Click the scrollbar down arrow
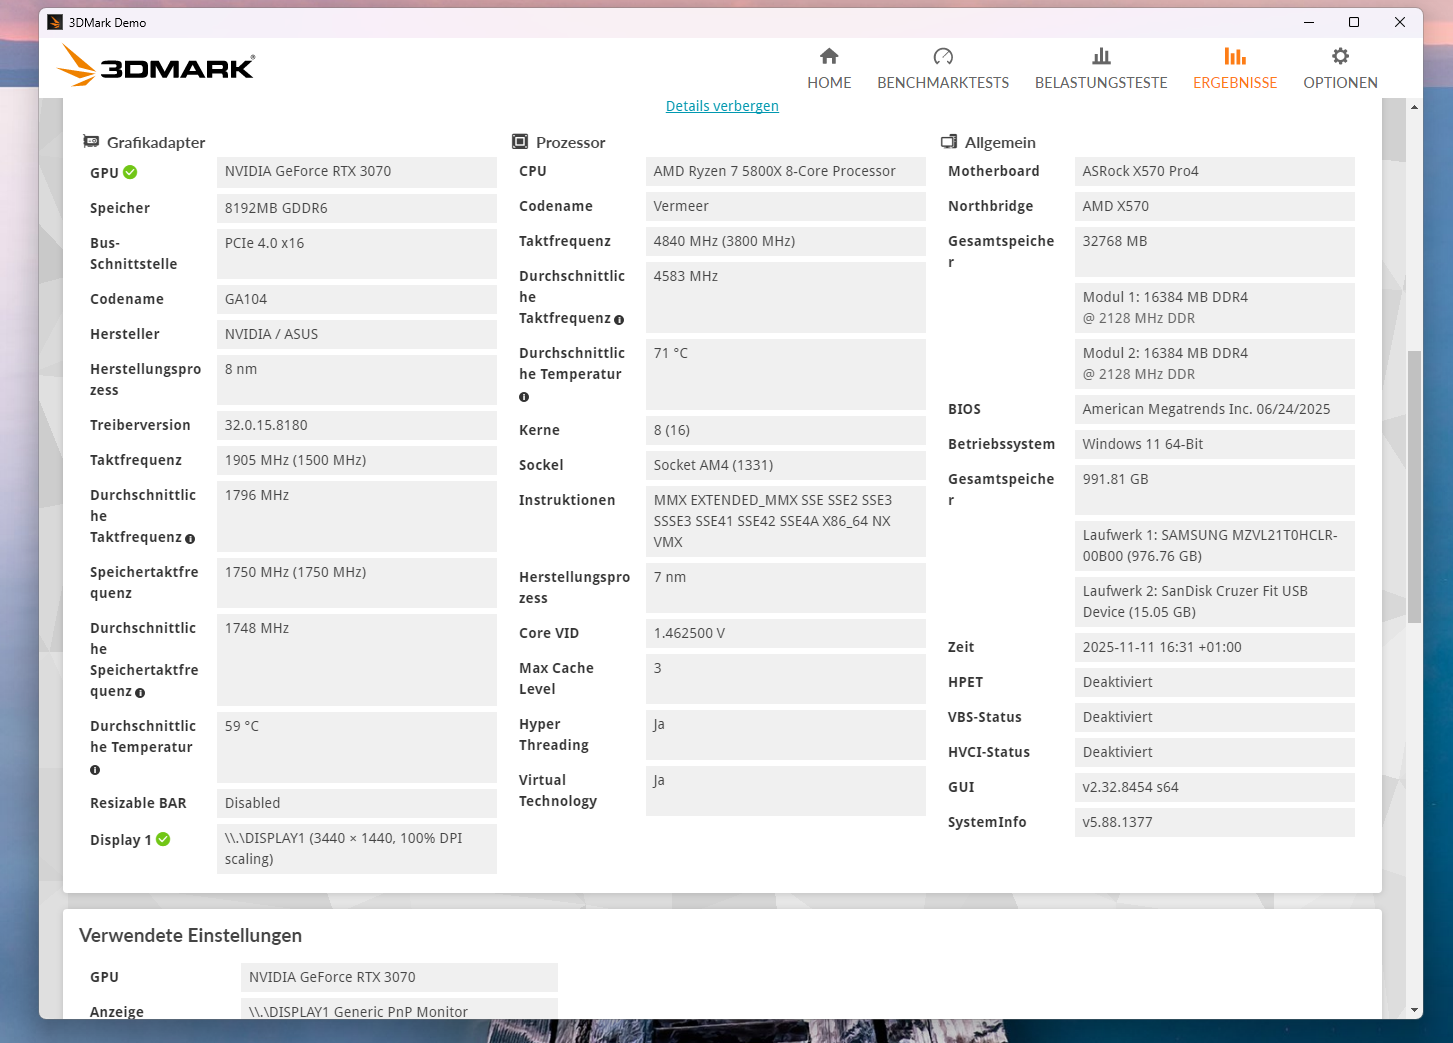Screen dimensions: 1453x1043 click(1414, 1010)
